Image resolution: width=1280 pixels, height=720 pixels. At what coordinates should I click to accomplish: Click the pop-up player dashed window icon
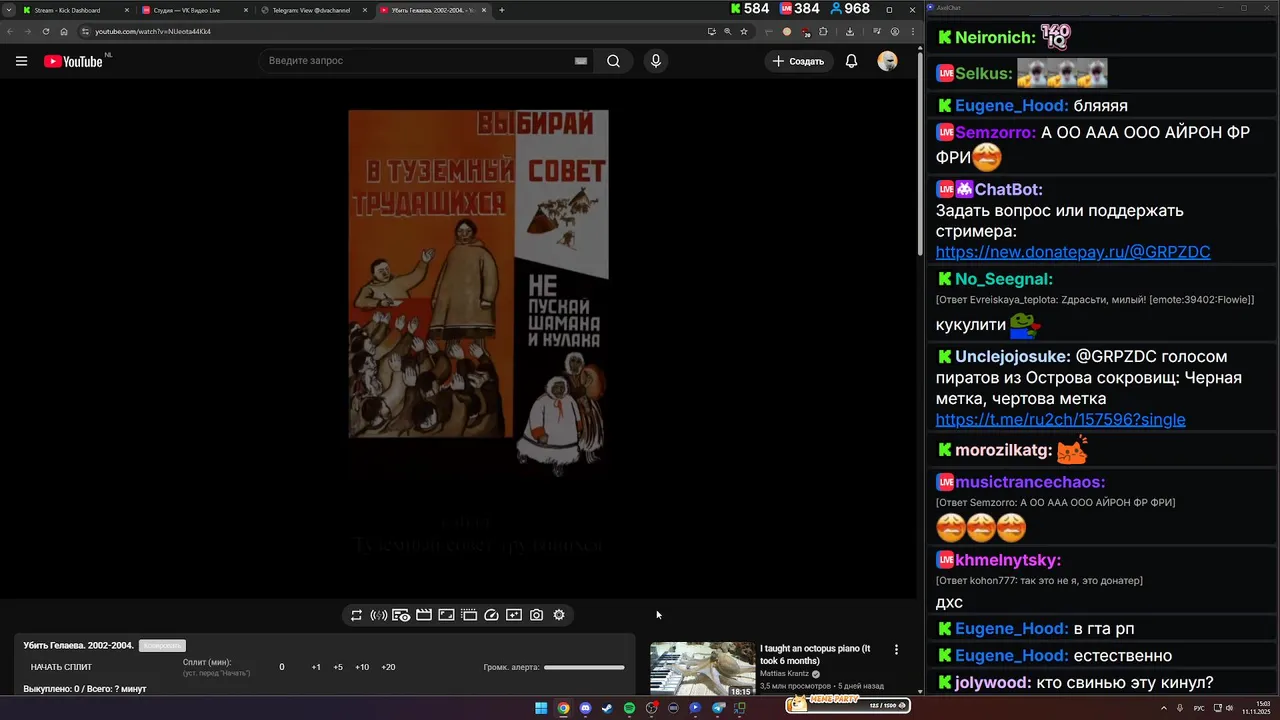click(x=469, y=615)
